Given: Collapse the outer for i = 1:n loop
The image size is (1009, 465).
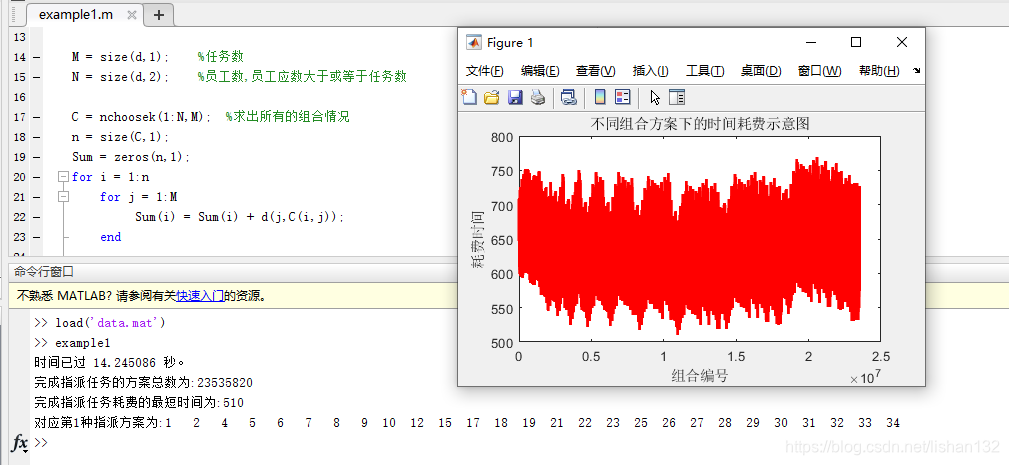Looking at the screenshot, I should (x=63, y=177).
